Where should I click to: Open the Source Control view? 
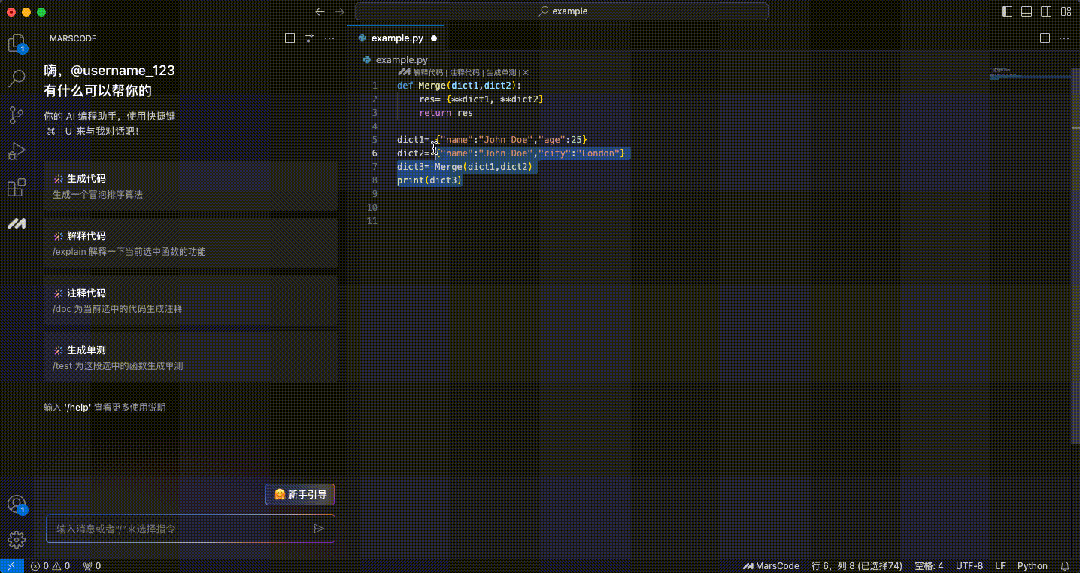pos(17,114)
